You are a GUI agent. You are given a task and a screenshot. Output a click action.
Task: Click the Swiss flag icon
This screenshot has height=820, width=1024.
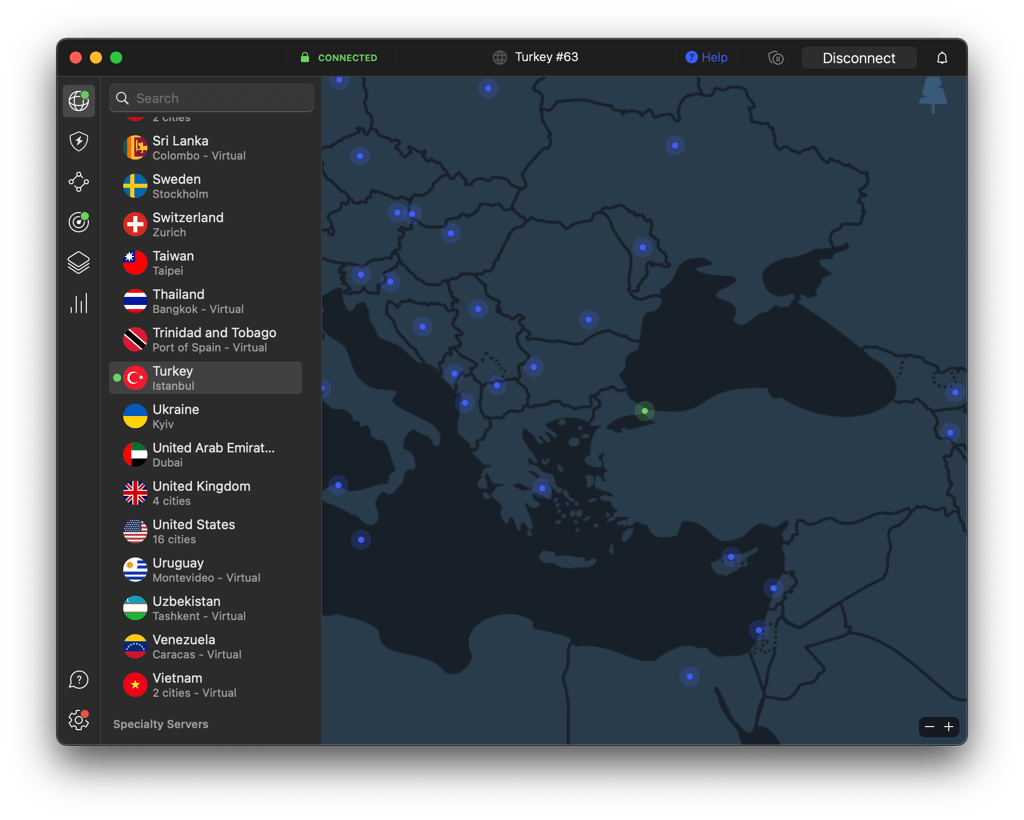click(135, 224)
